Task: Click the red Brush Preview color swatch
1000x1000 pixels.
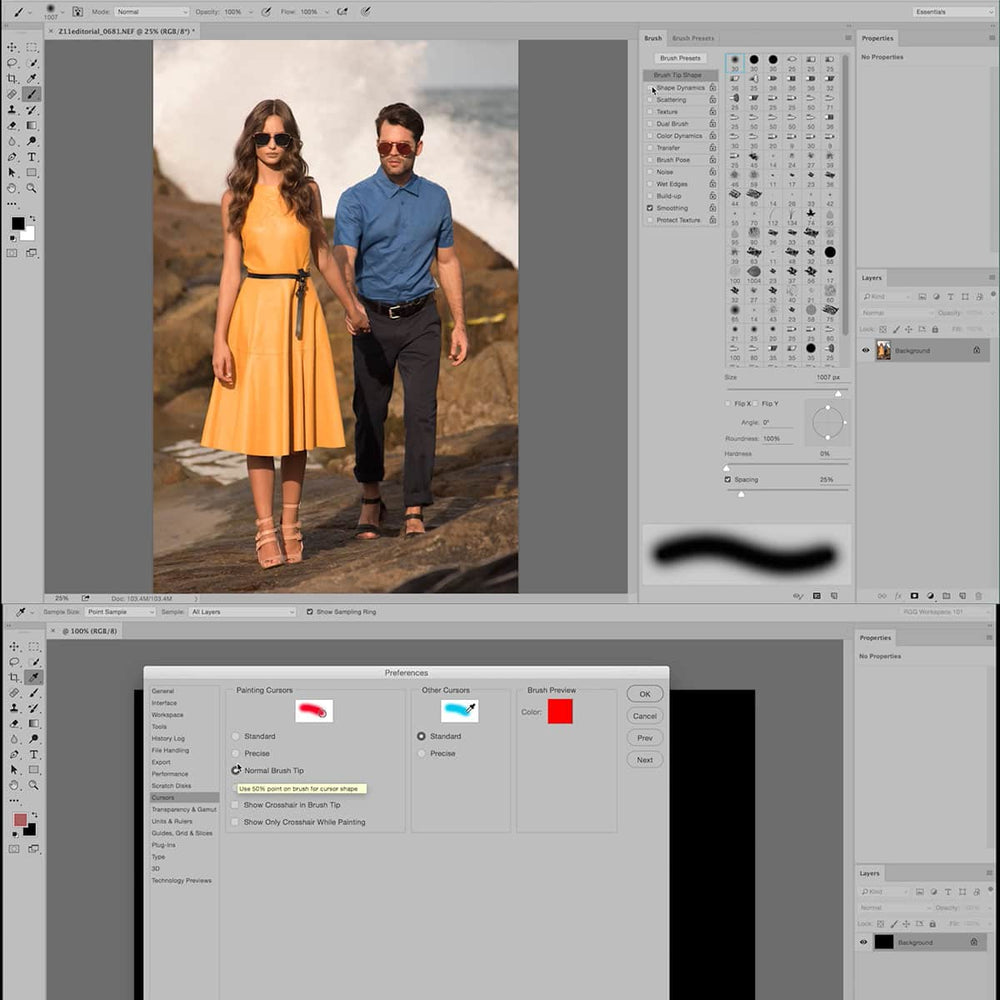Action: pyautogui.click(x=560, y=712)
